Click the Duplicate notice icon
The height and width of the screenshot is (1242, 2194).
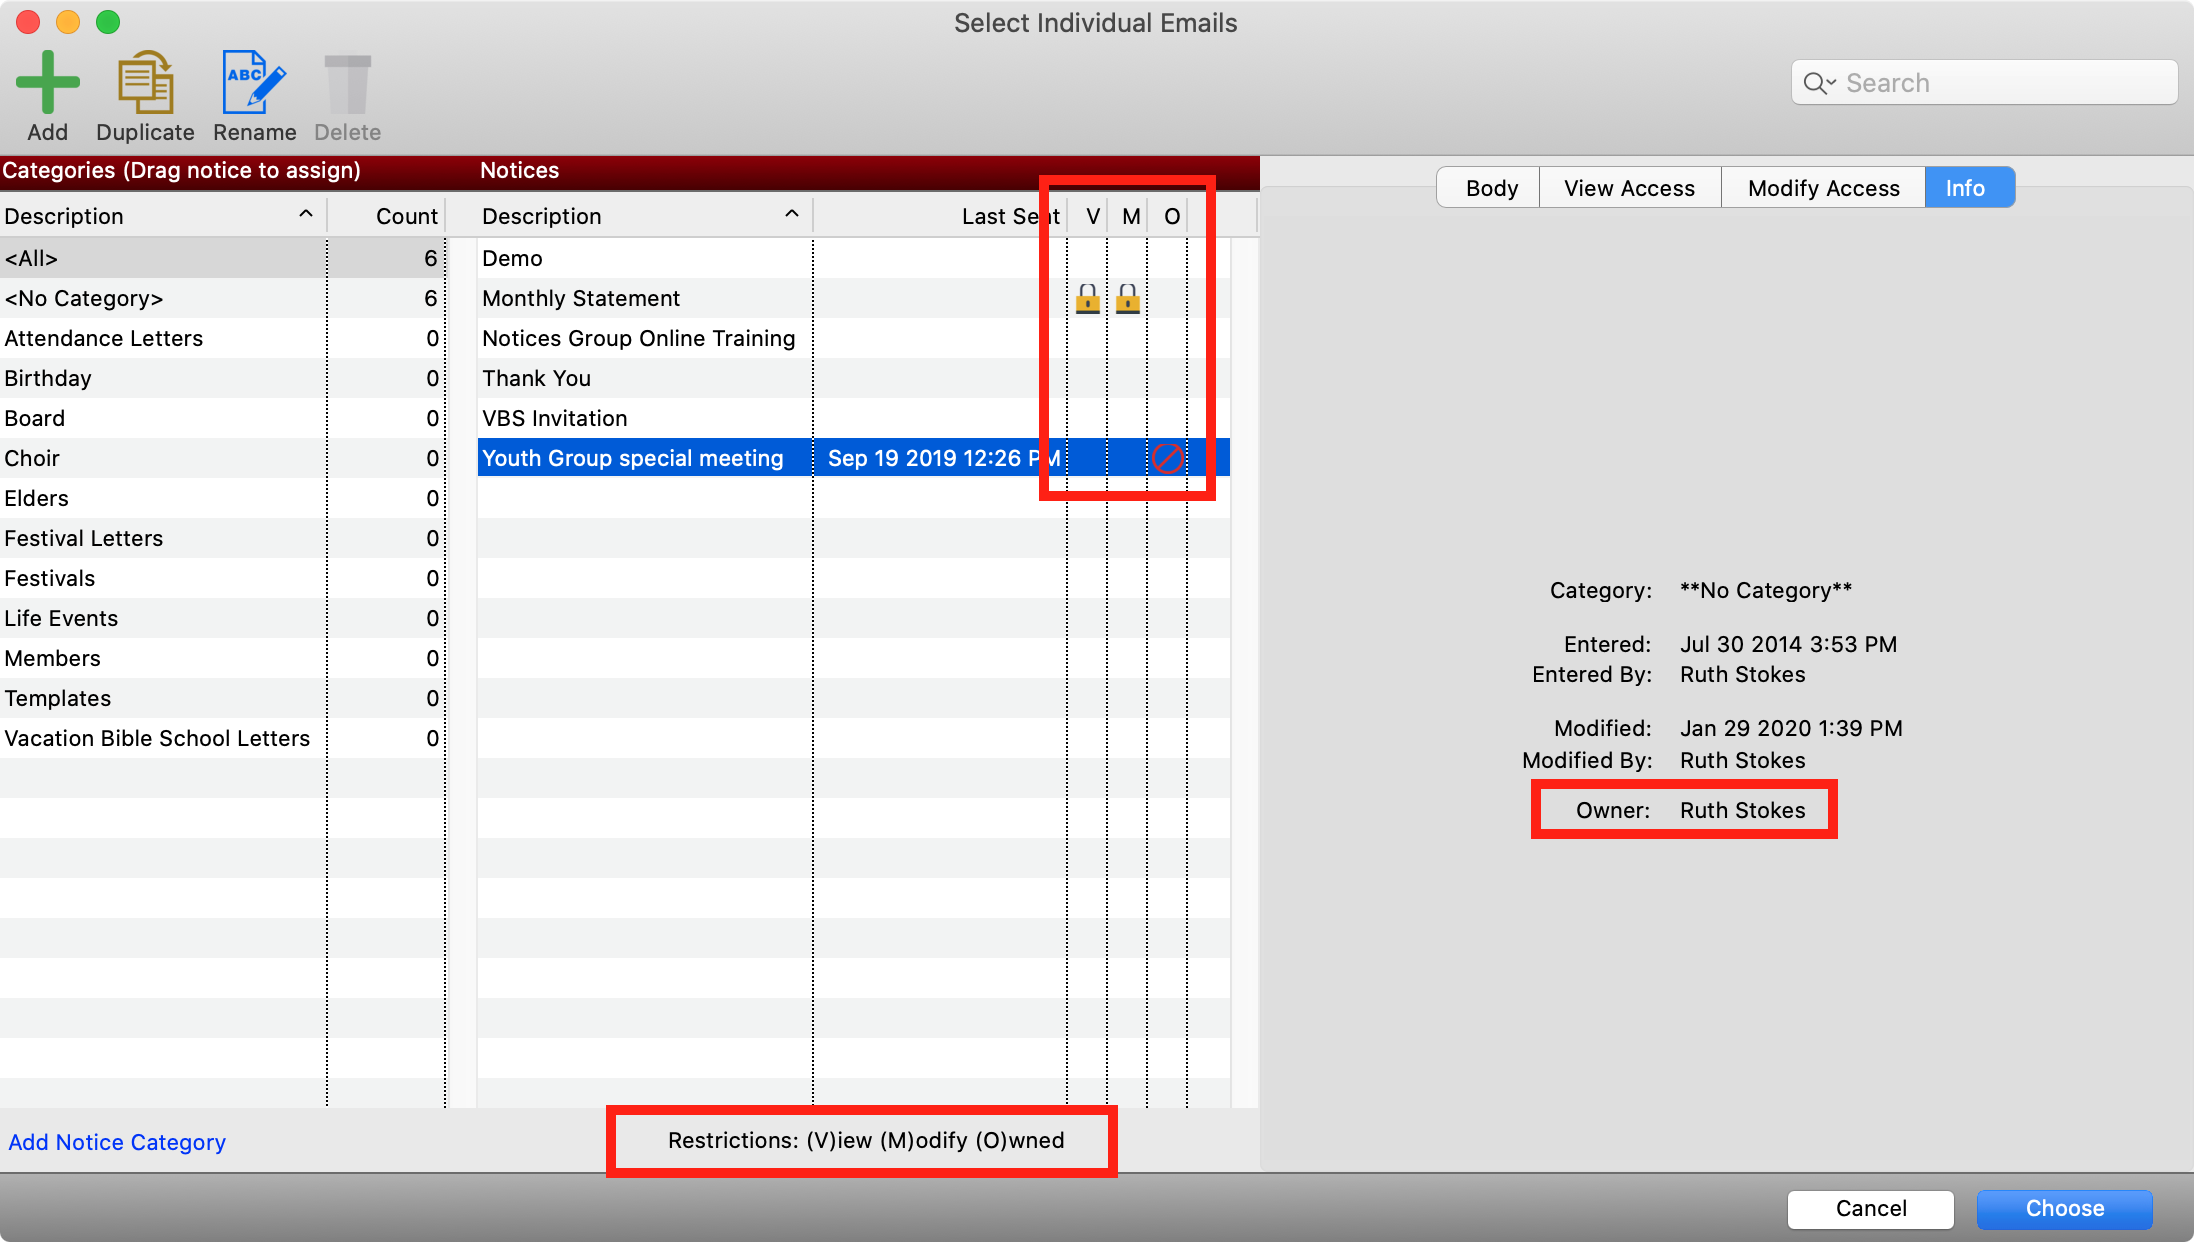click(x=145, y=82)
